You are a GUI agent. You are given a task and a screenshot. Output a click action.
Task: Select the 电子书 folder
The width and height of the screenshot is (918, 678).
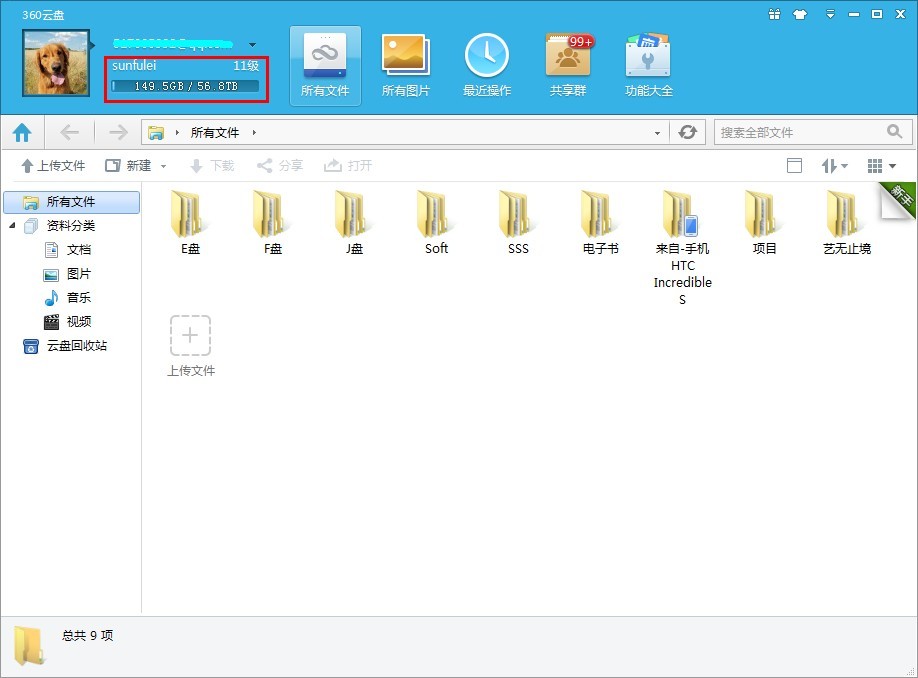(600, 222)
